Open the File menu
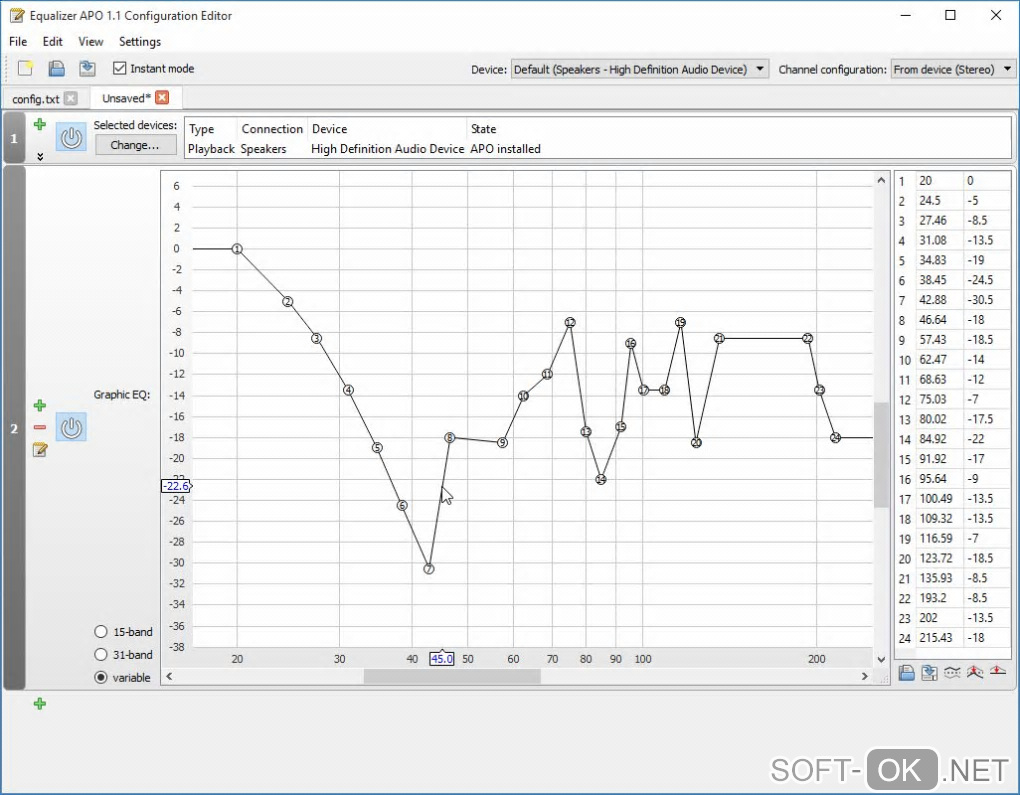The image size is (1020, 795). tap(18, 42)
